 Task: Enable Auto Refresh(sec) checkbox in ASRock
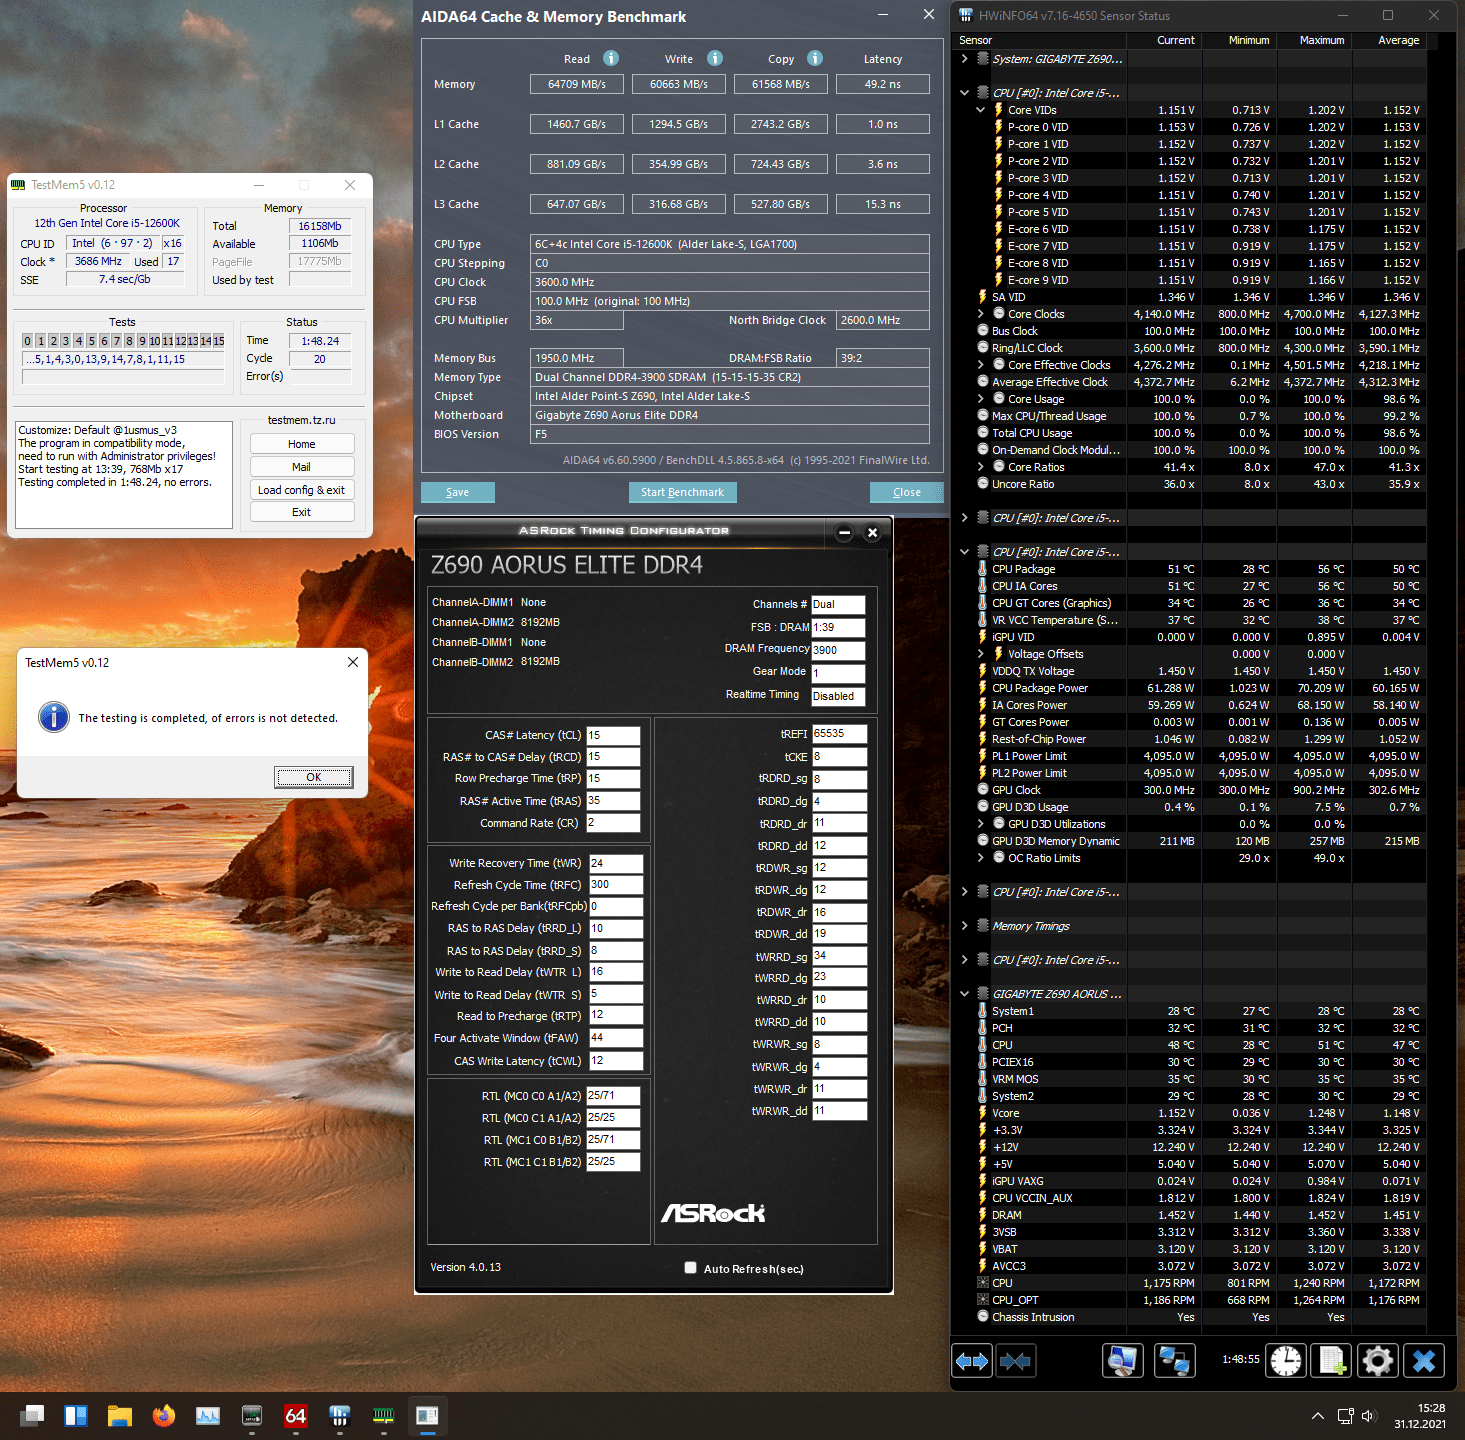[690, 1267]
